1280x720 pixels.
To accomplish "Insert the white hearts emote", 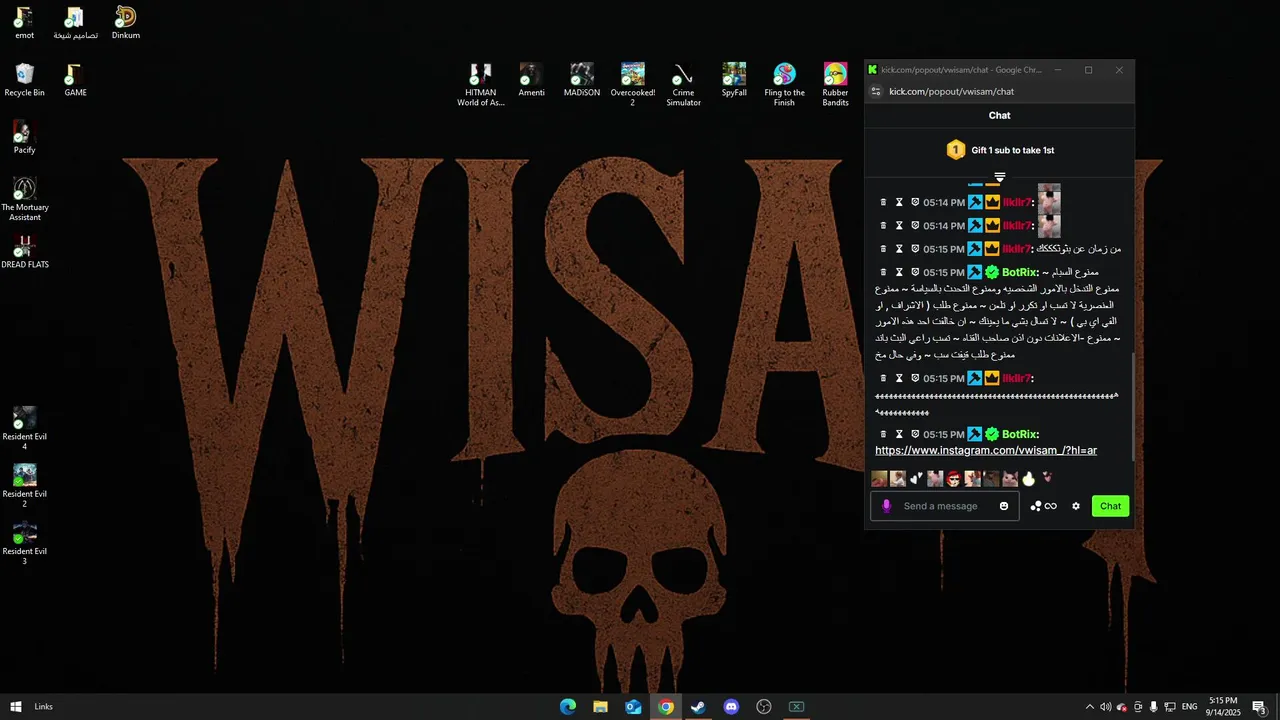I will click(x=916, y=479).
